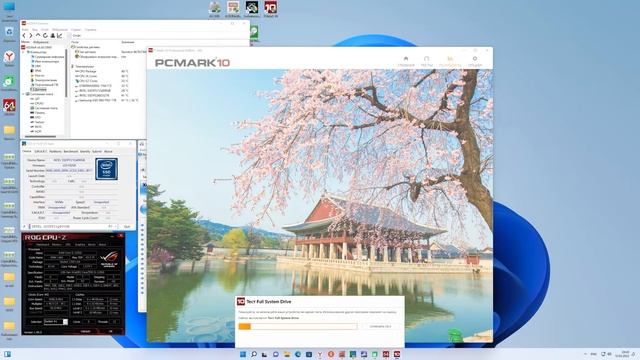Image resolution: width=640 pixels, height=360 pixels.
Task: Switch to Benchmark tab in SSD-Z
Action: click(x=71, y=151)
